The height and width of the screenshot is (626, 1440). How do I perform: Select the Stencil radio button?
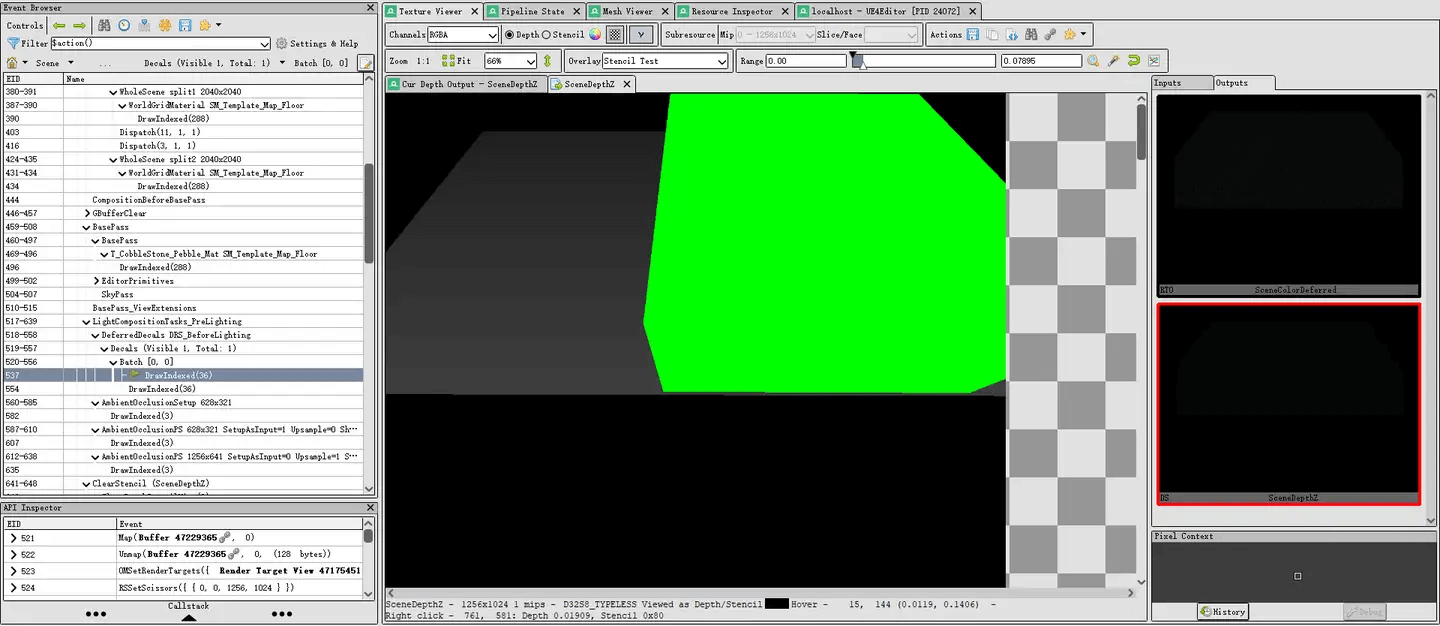click(x=547, y=34)
